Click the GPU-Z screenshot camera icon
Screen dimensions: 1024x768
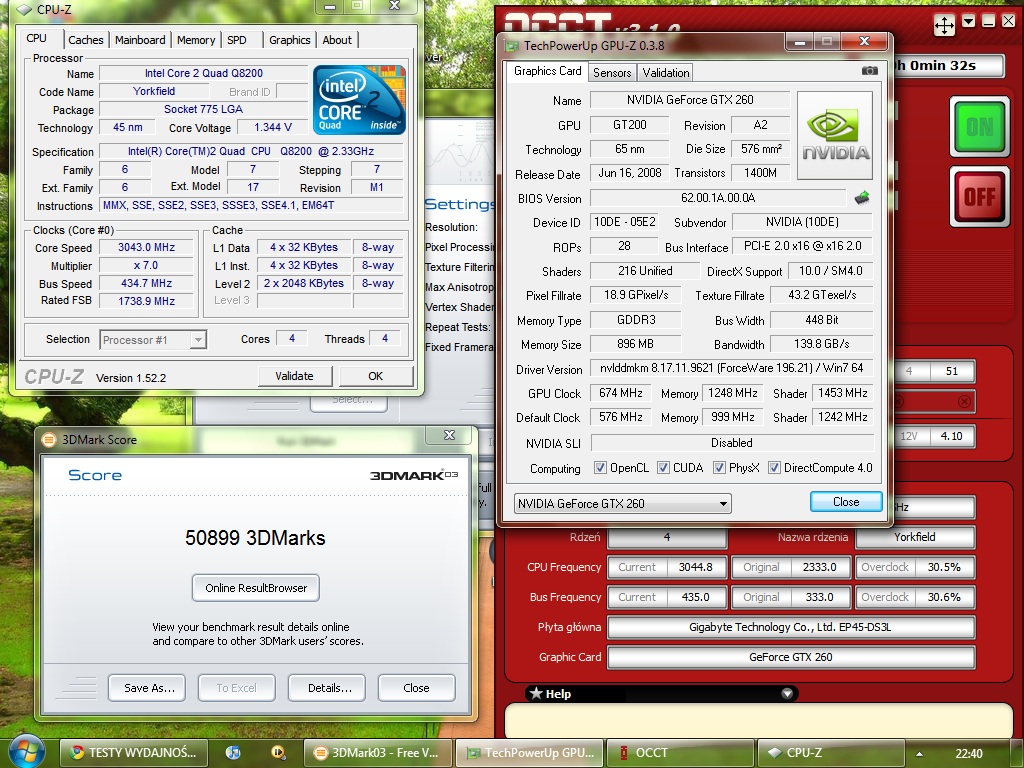[x=869, y=71]
